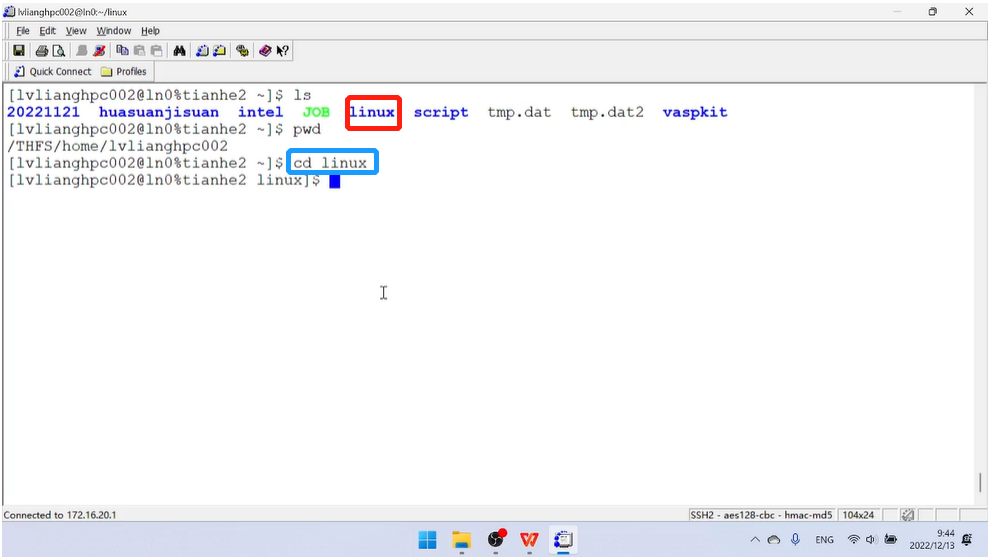Click the Connected to 172.16.20.1 status
The image size is (990, 557).
(x=60, y=515)
